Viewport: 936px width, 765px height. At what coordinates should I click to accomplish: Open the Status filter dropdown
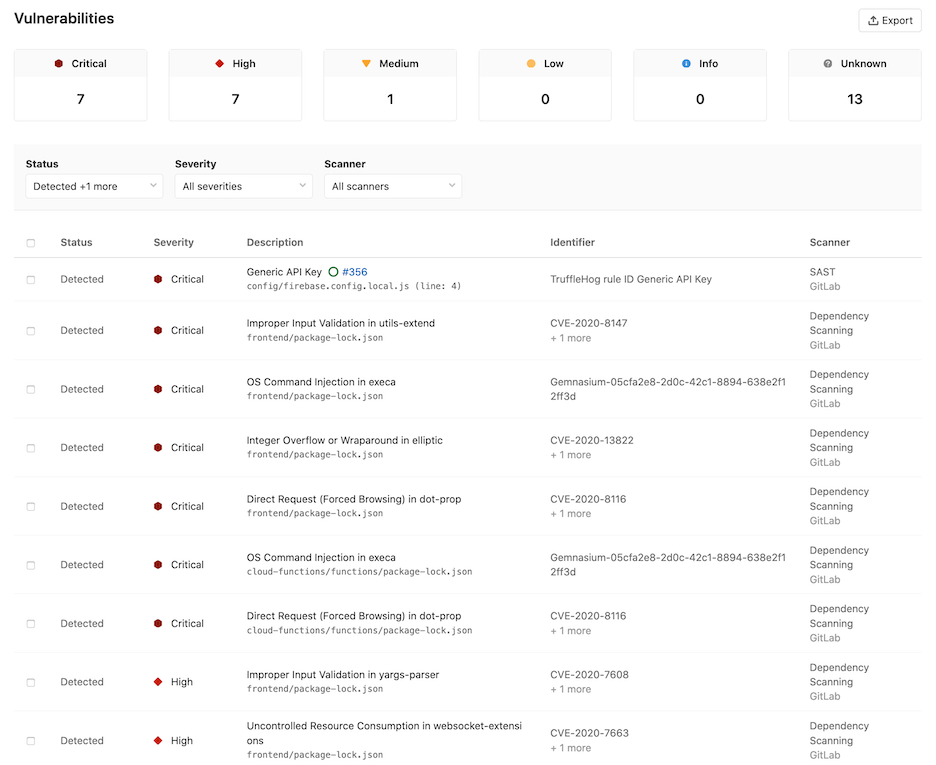tap(94, 186)
